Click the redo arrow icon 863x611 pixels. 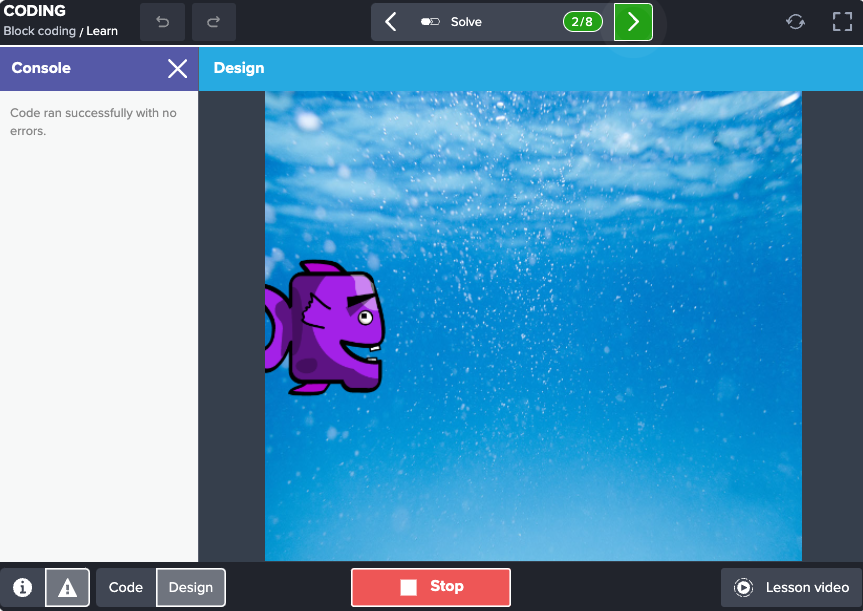tap(213, 20)
